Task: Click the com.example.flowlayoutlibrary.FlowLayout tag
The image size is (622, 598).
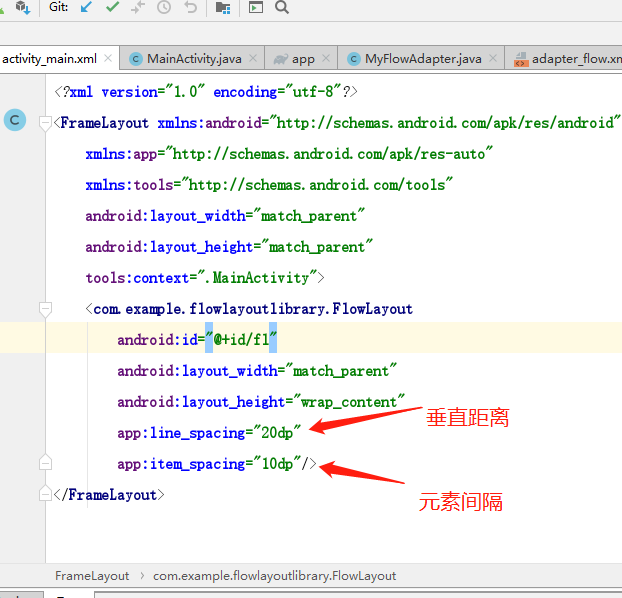Action: 249,309
